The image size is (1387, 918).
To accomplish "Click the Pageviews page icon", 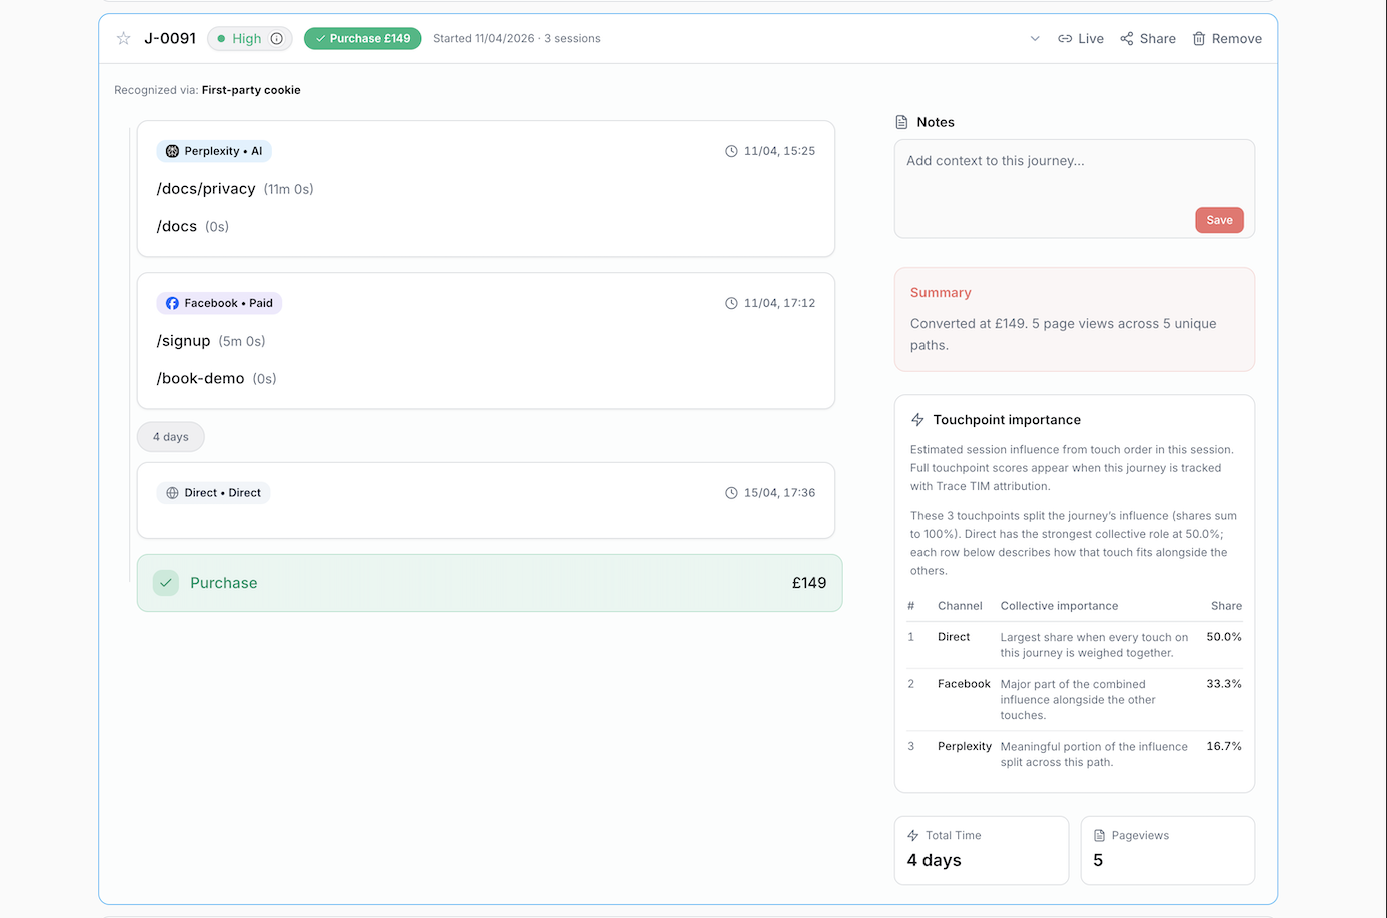I will [x=1099, y=836].
